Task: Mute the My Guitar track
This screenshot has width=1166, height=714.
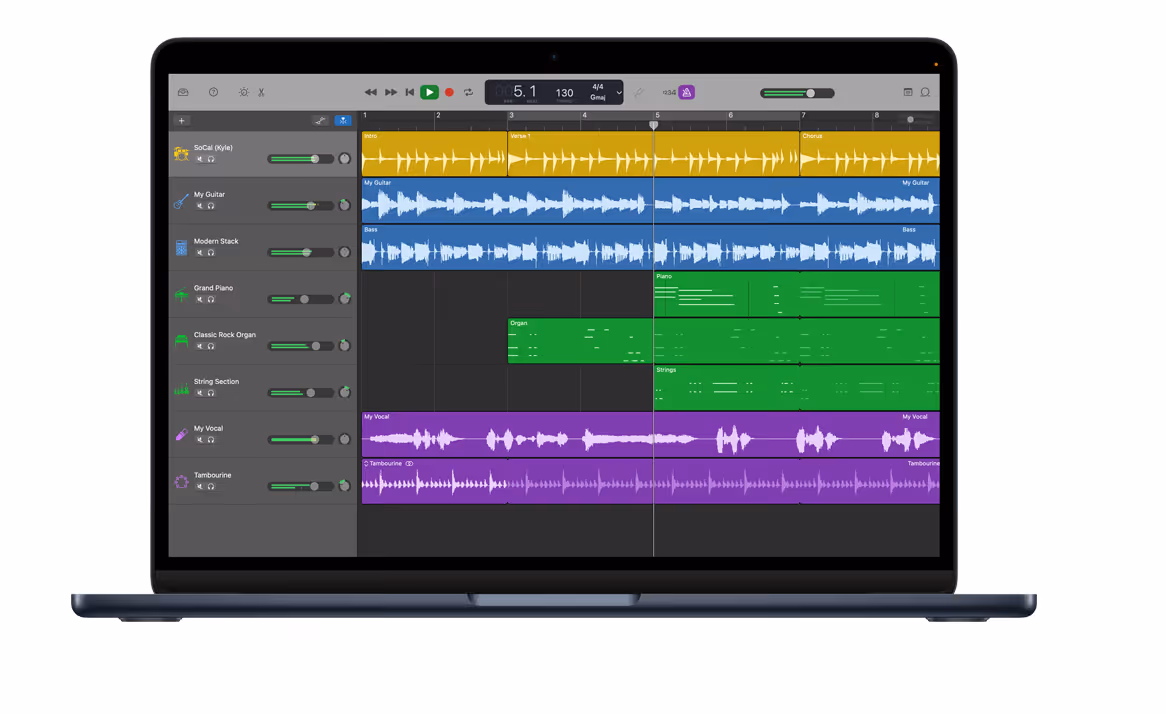Action: coord(199,206)
